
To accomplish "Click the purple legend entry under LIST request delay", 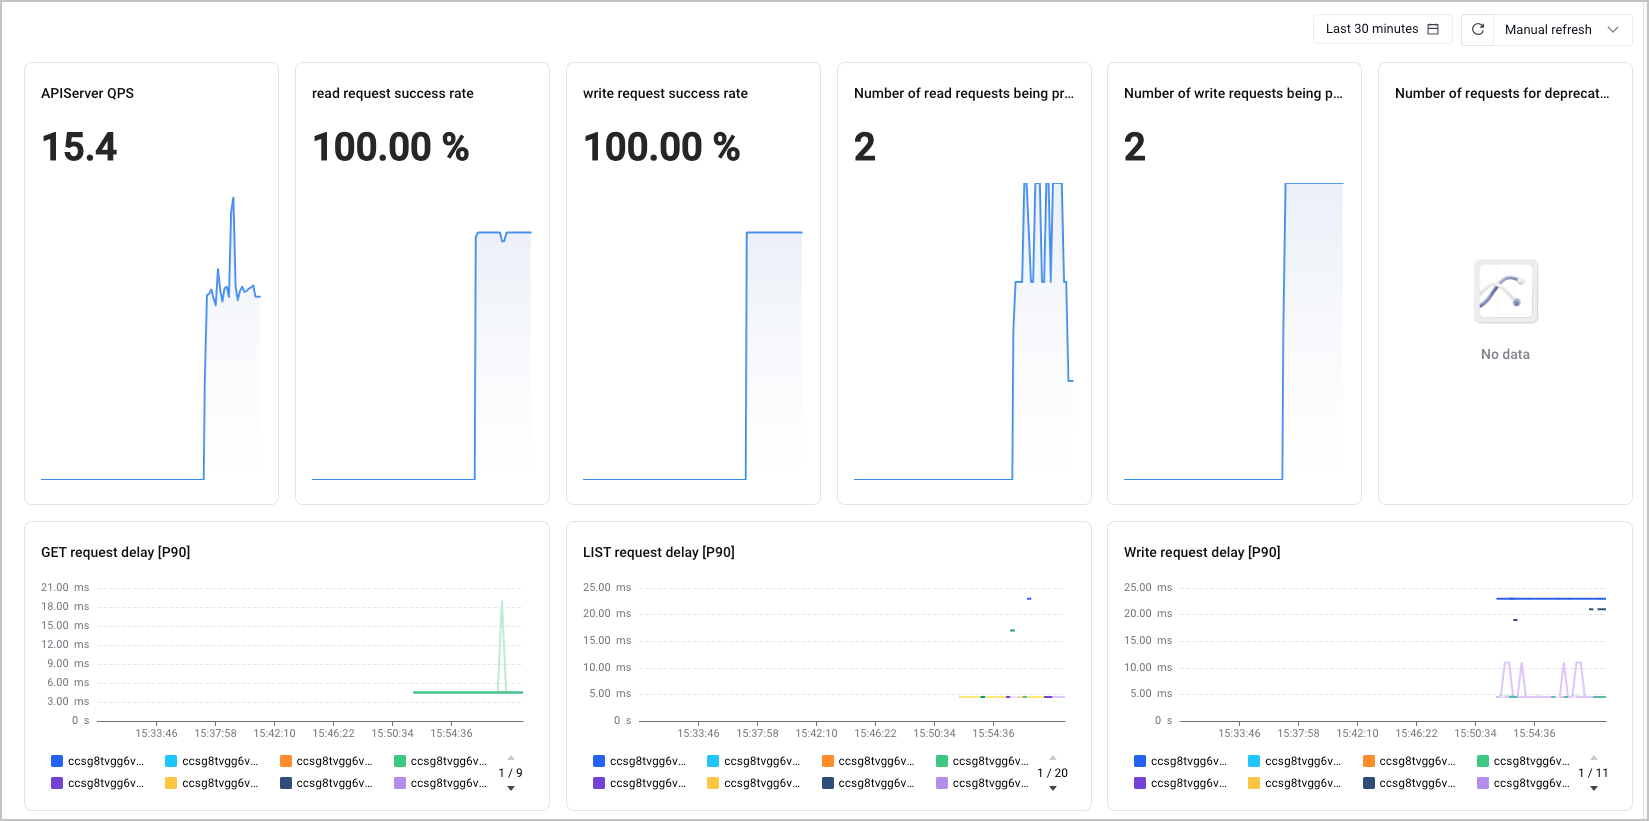I will [640, 783].
